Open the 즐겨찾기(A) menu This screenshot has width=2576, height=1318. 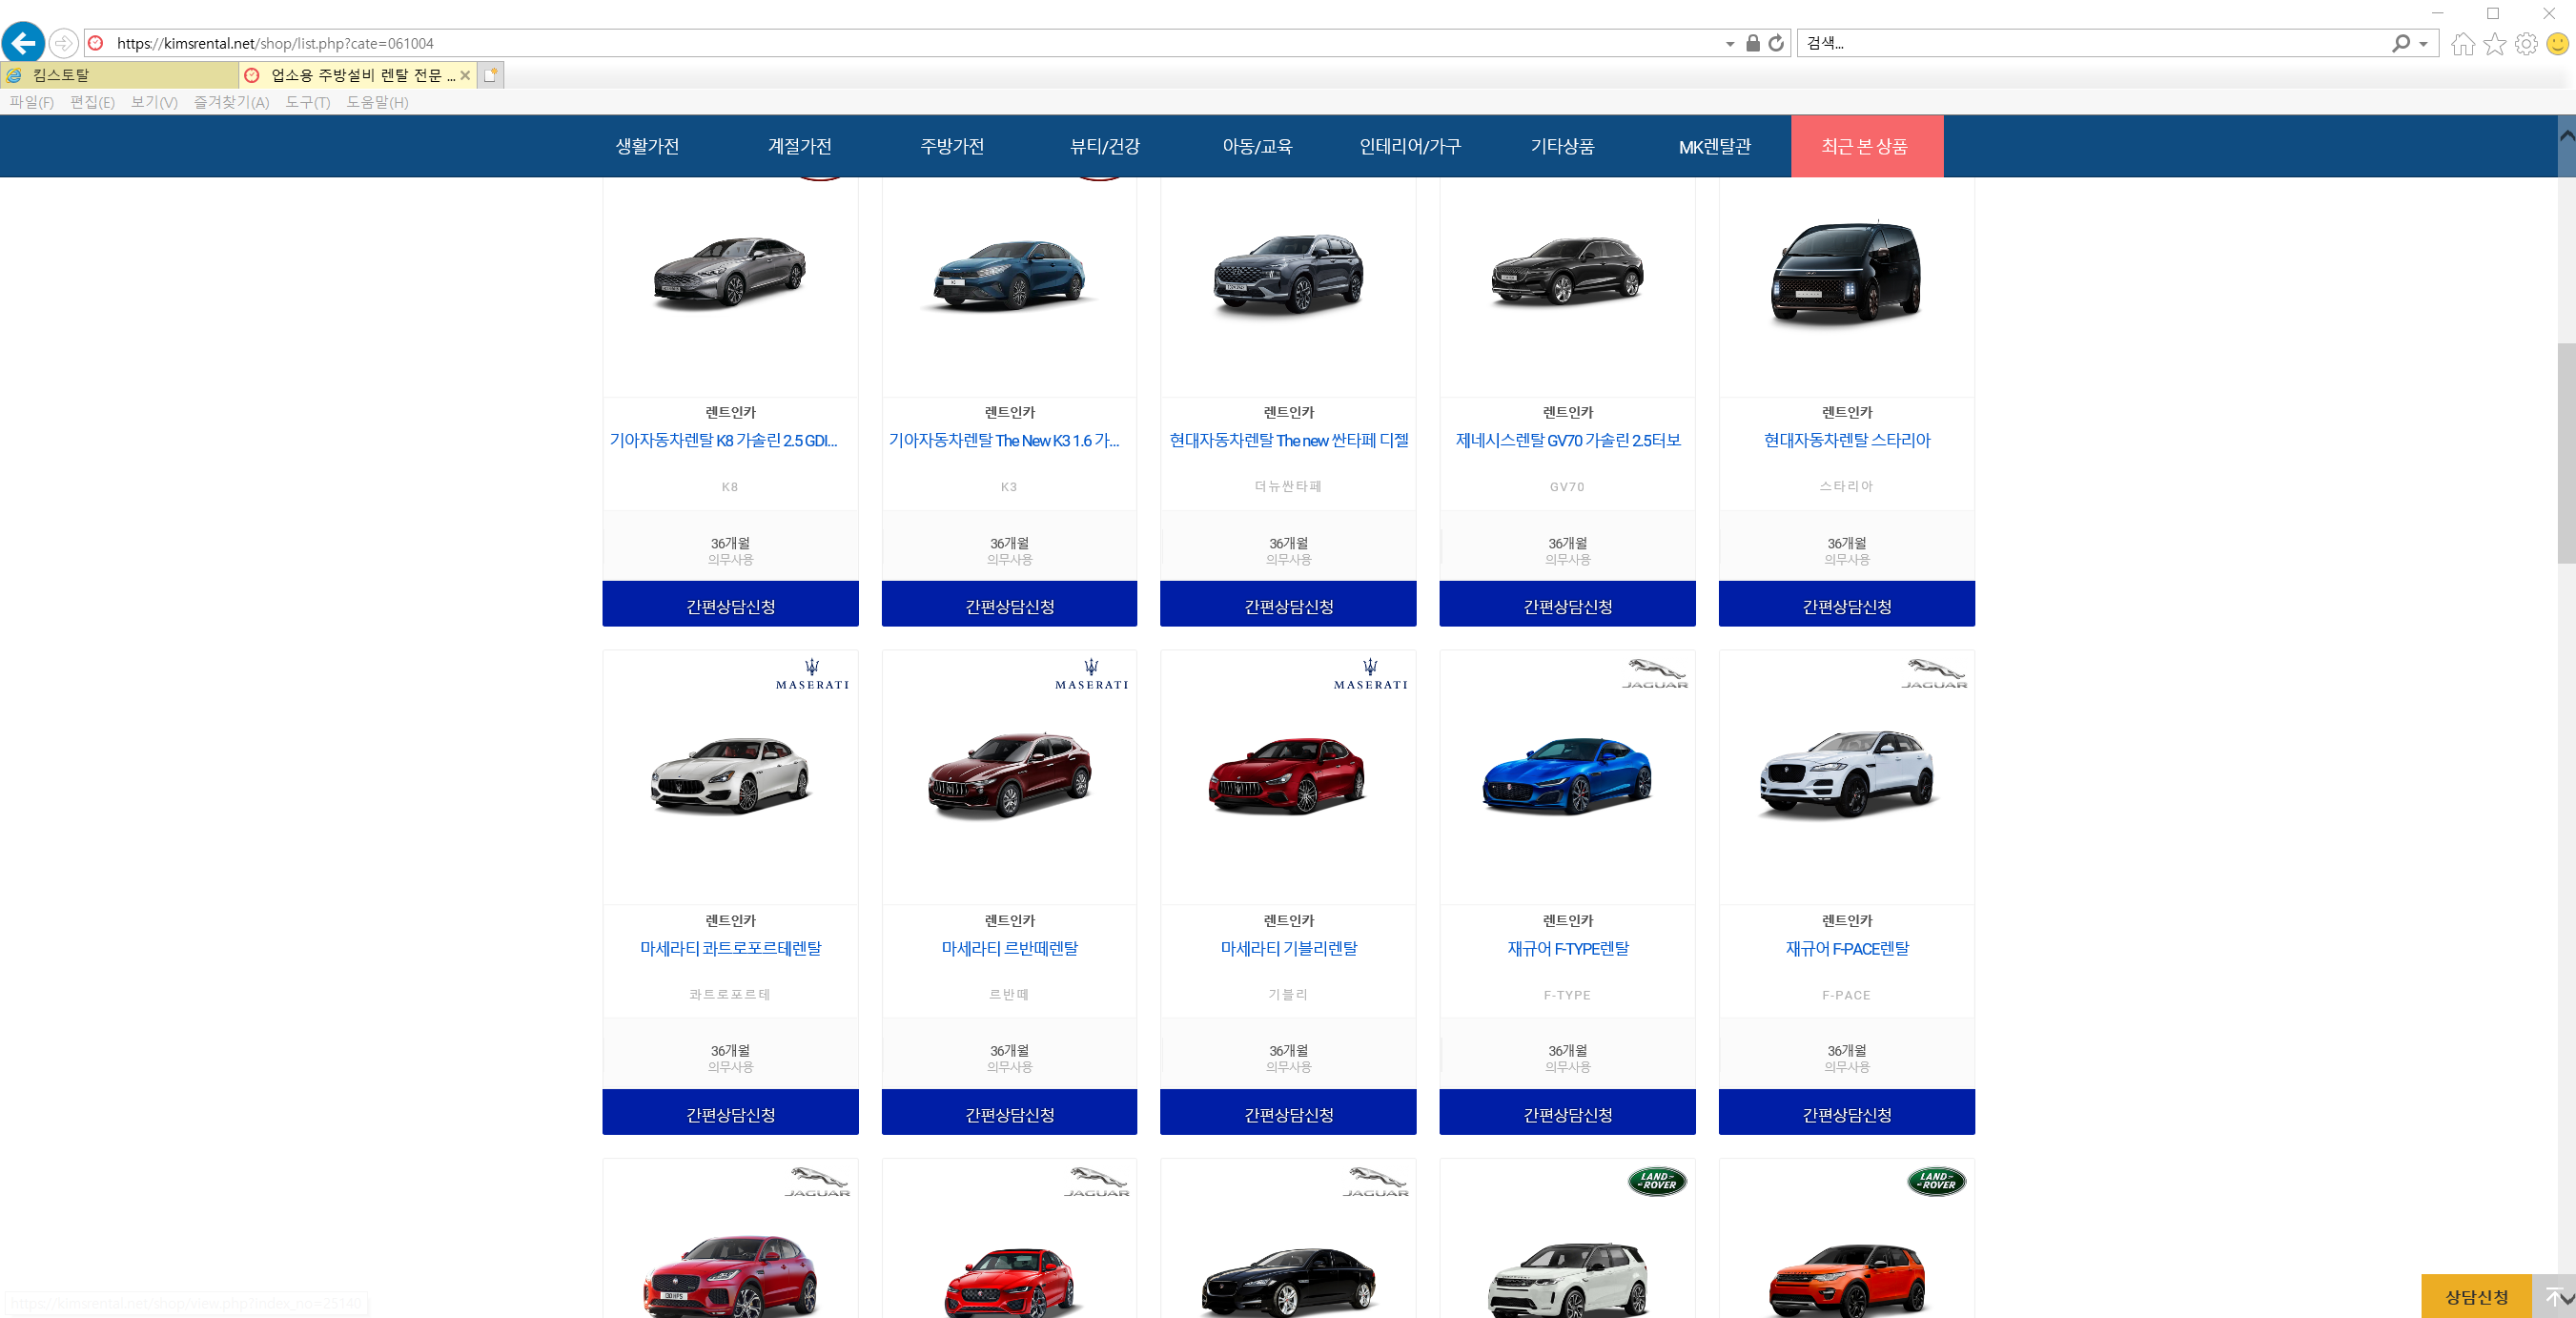click(231, 102)
